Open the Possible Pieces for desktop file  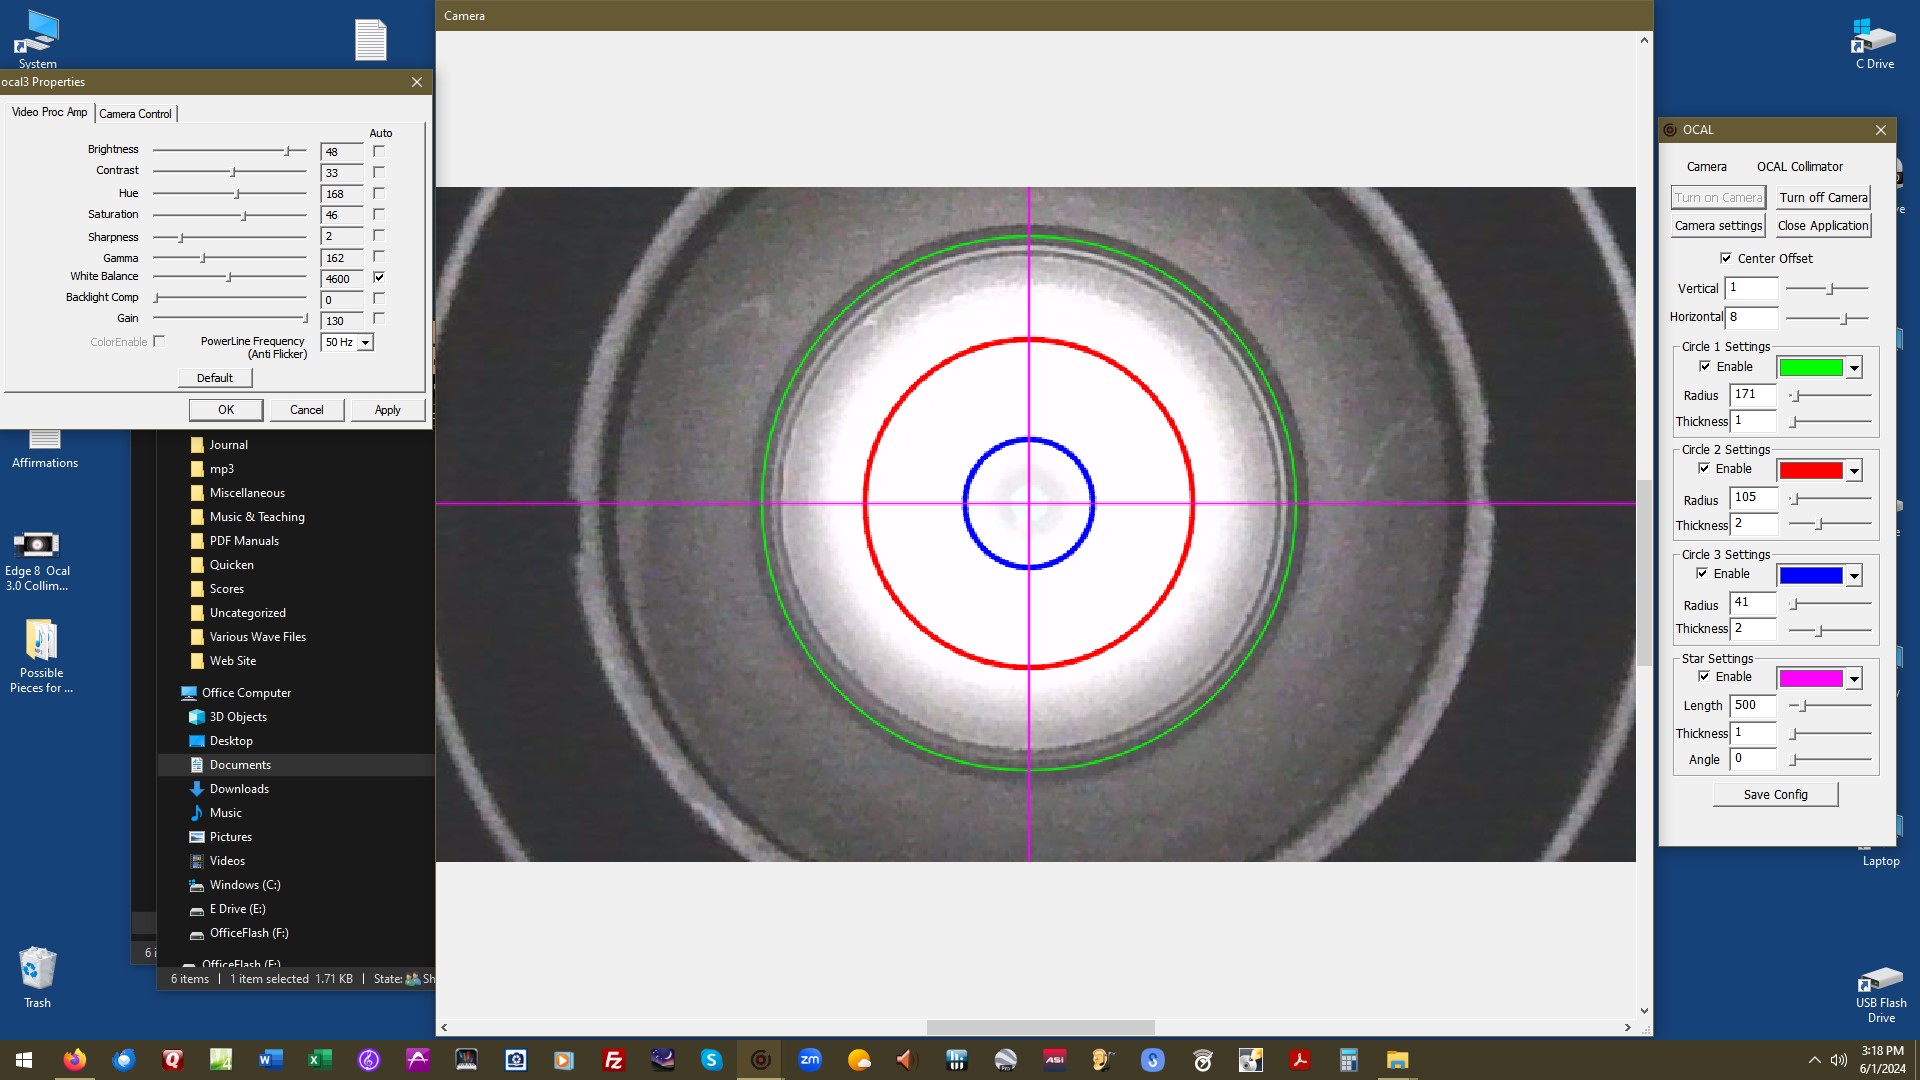pos(41,656)
